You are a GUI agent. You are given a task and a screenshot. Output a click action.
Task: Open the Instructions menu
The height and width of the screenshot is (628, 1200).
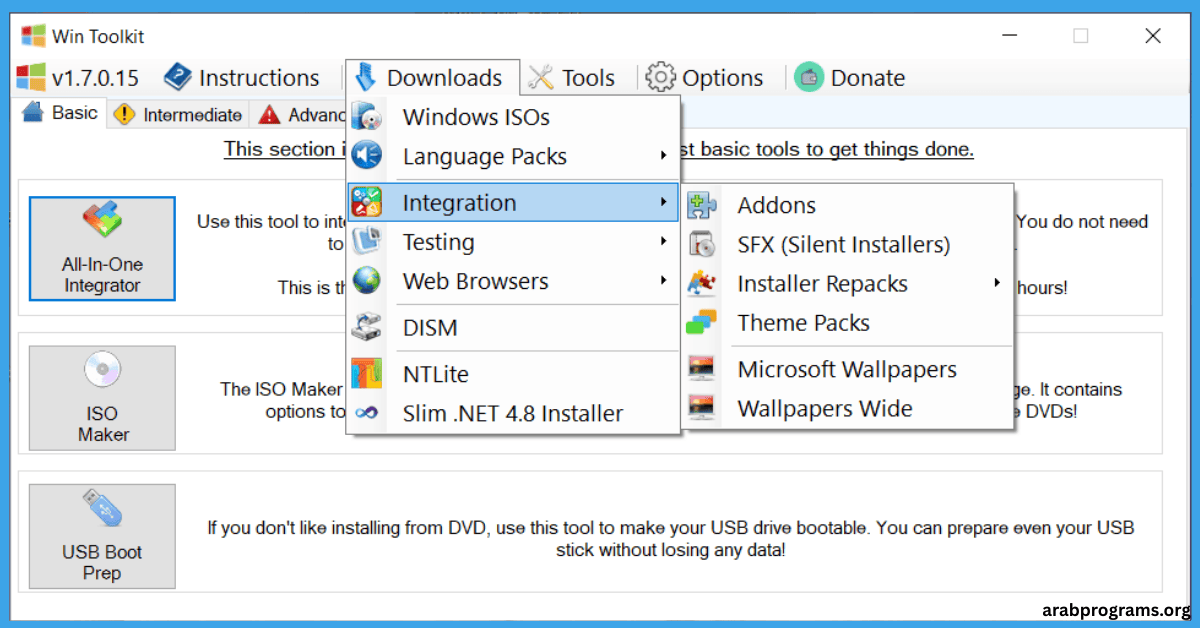pyautogui.click(x=241, y=77)
